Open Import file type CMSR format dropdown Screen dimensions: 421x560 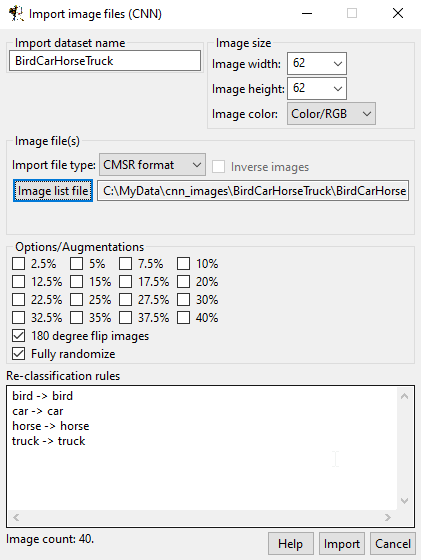[152, 165]
